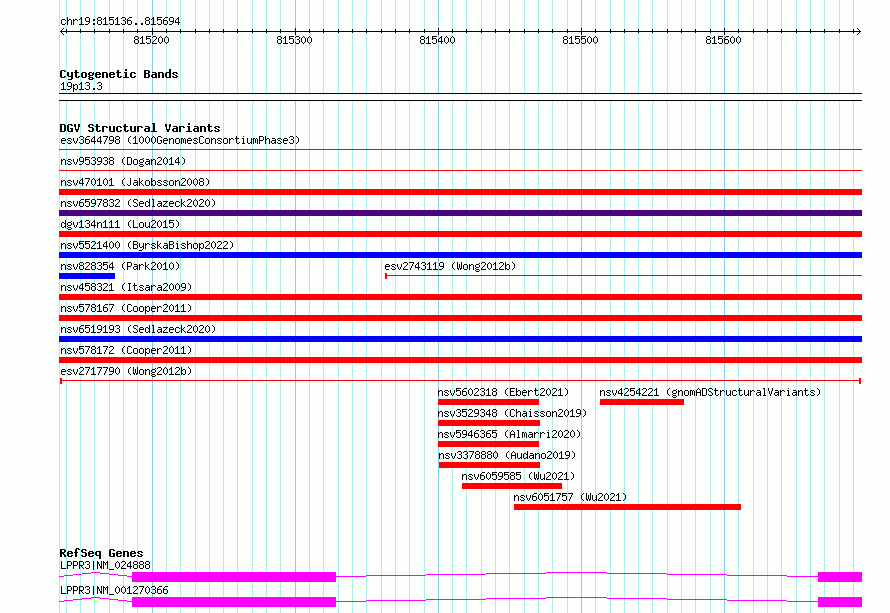Open nsv3529348 (Chaisson2019) variant label
The image size is (890, 613).
point(512,413)
